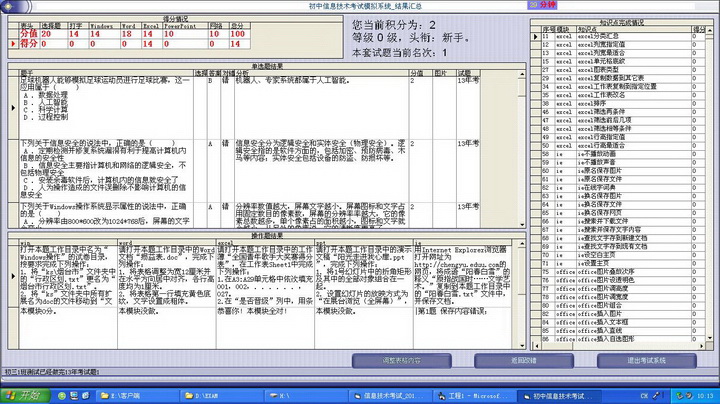Select row 'ie不播放声音'
The image size is (720, 404).
pyautogui.click(x=618, y=162)
